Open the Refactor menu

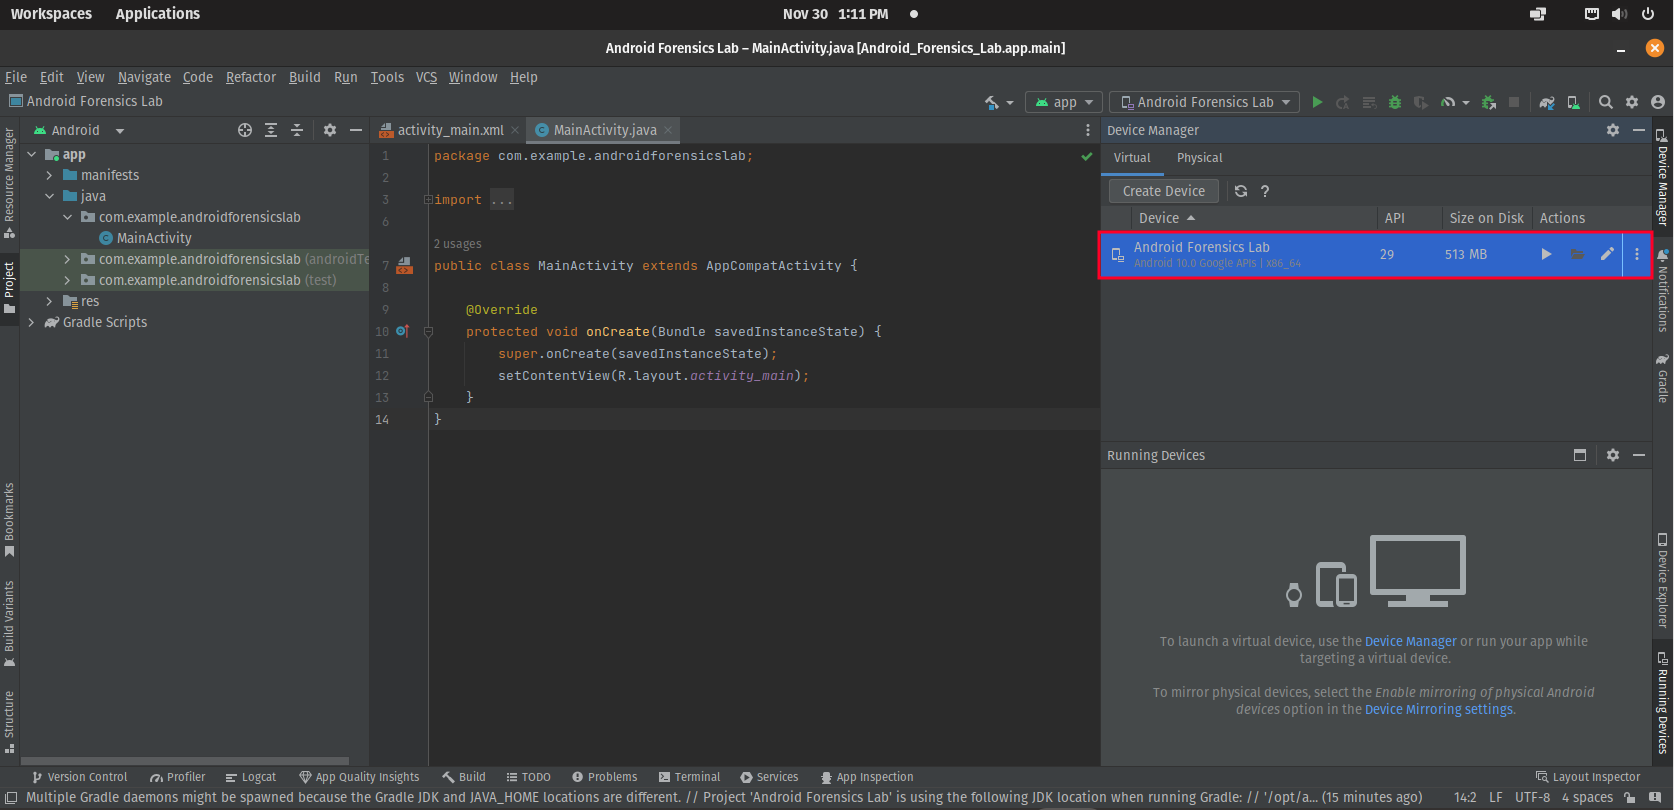(x=251, y=77)
